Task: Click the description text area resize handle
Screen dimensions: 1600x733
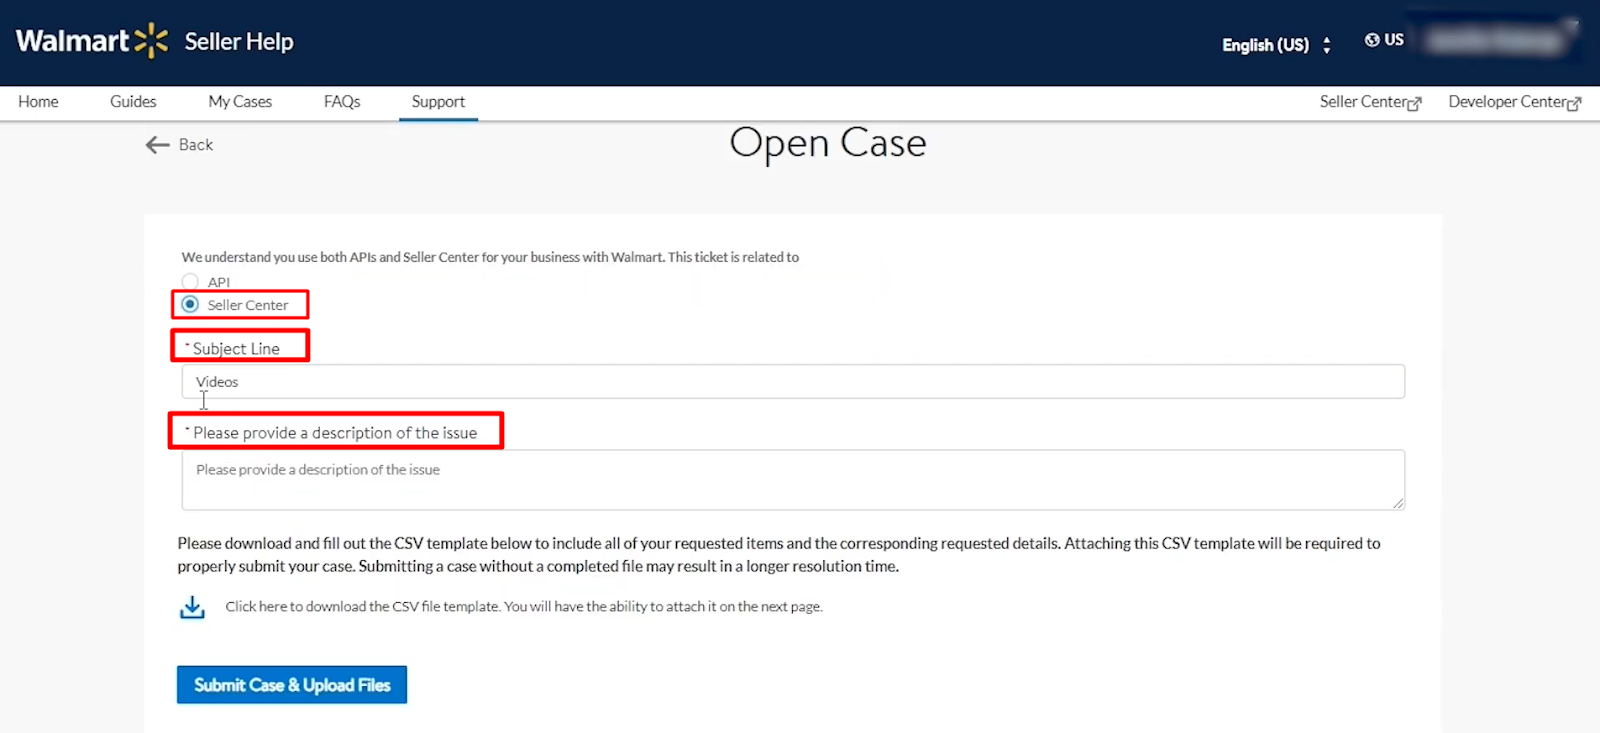Action: (x=1397, y=503)
